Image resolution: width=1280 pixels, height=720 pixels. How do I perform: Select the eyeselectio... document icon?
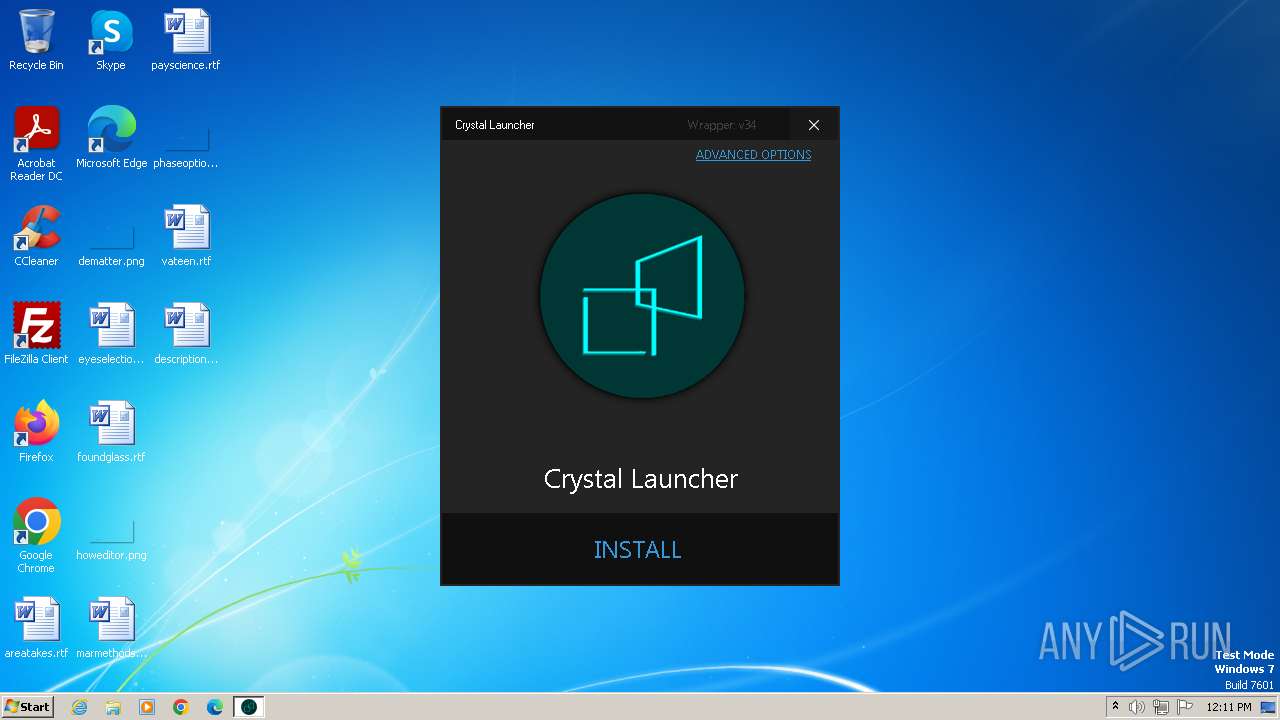111,334
